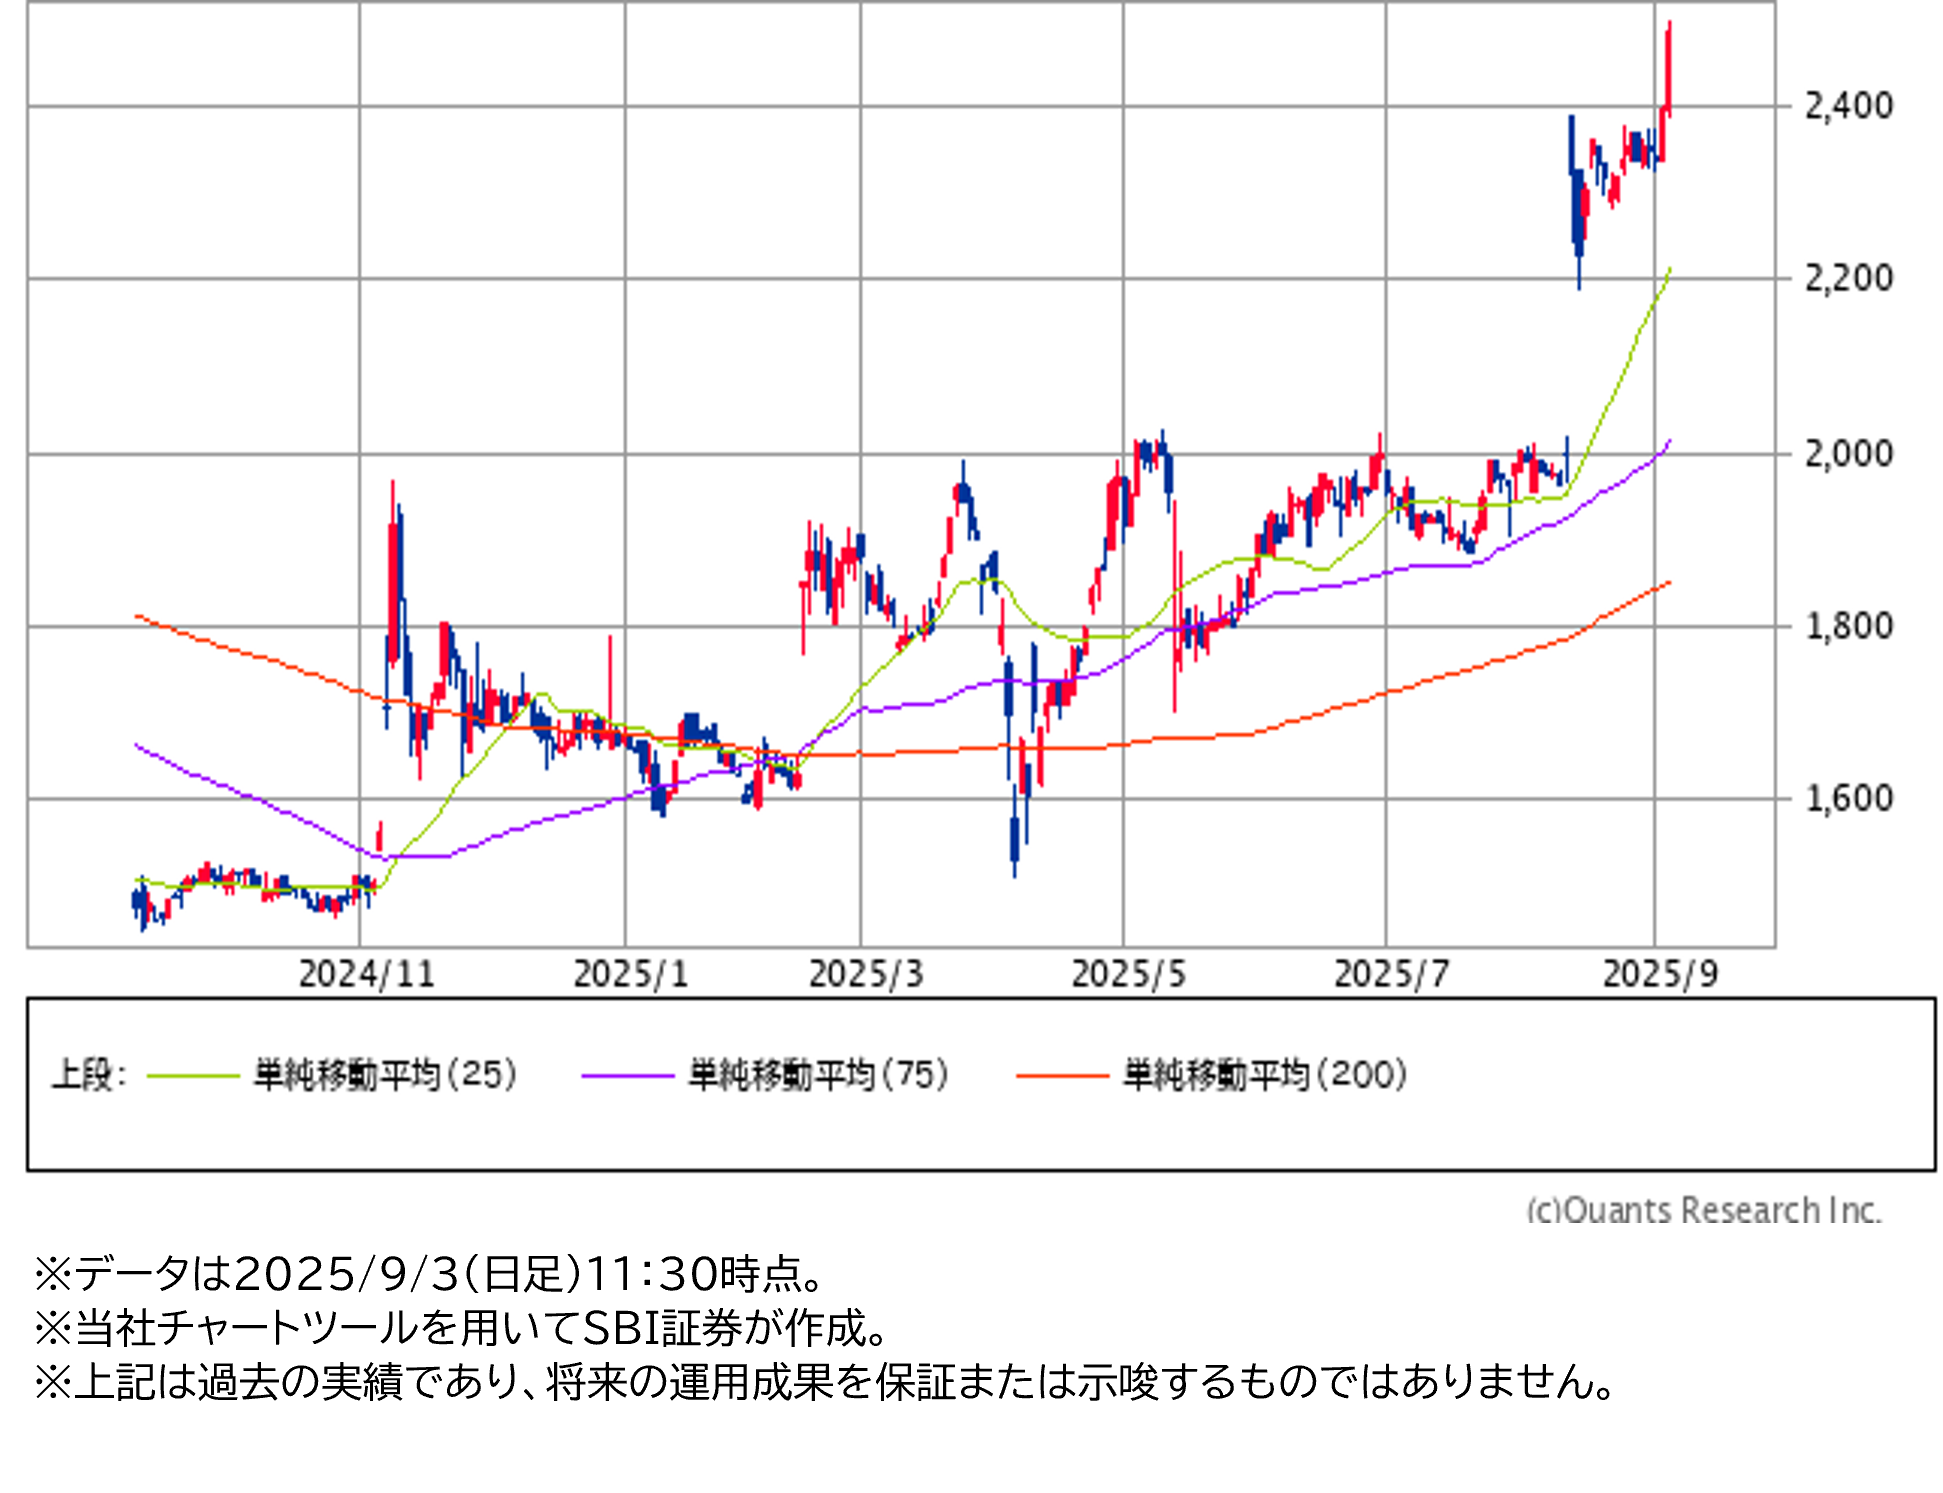Click the 2025/9 date axis label
Viewport: 1943px width, 1493px height.
click(x=1660, y=974)
